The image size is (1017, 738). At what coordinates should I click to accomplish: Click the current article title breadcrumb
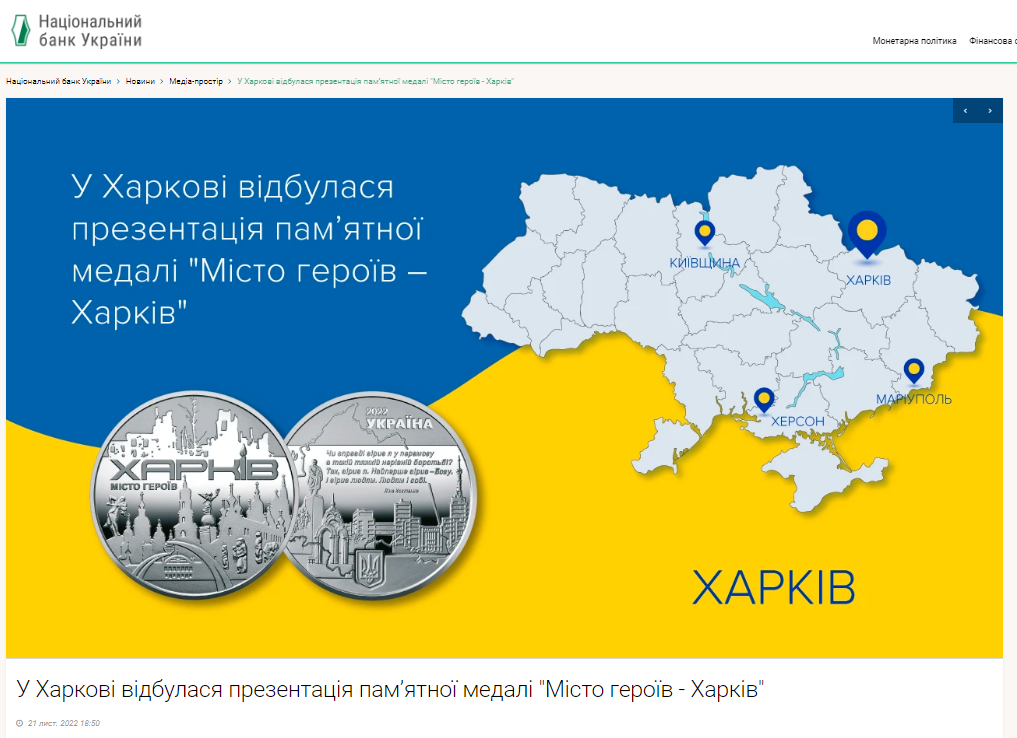(375, 81)
